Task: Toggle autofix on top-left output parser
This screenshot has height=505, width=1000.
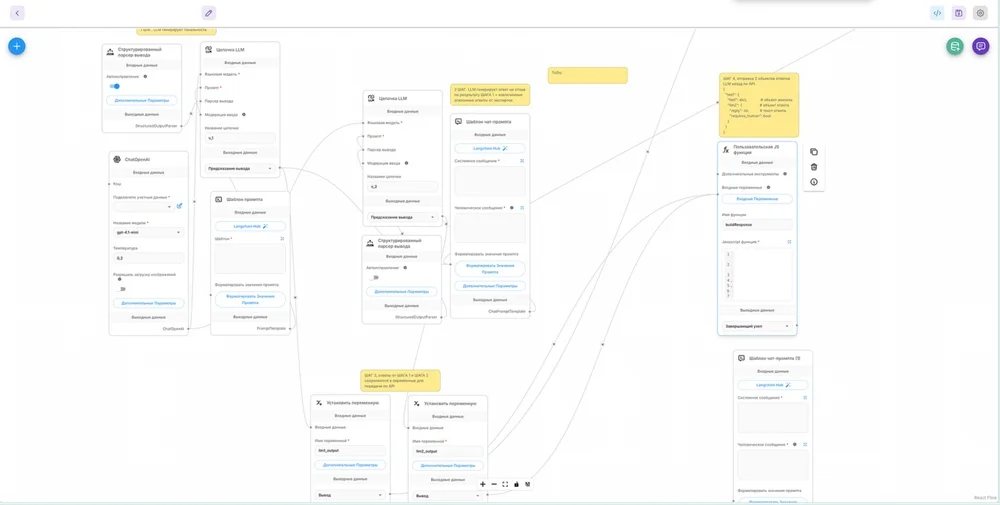Action: pyautogui.click(x=114, y=87)
